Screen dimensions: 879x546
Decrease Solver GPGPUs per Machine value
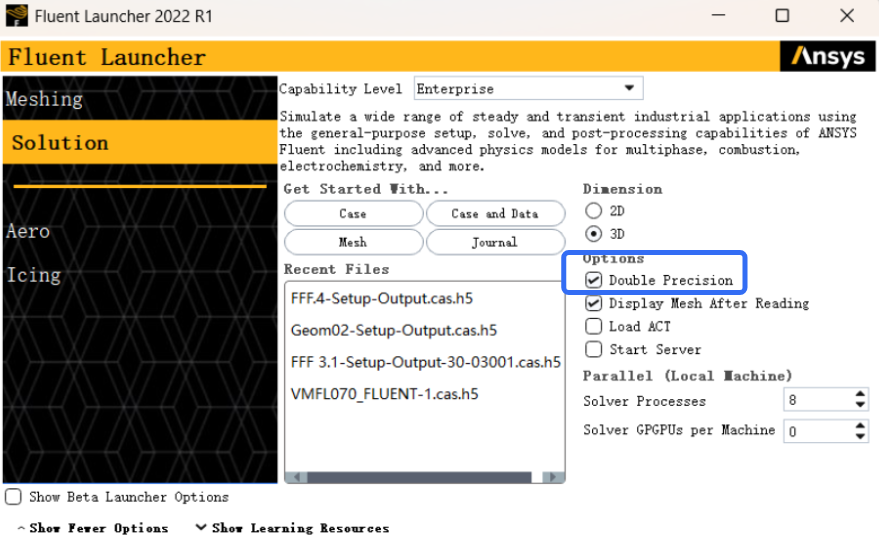pos(861,437)
